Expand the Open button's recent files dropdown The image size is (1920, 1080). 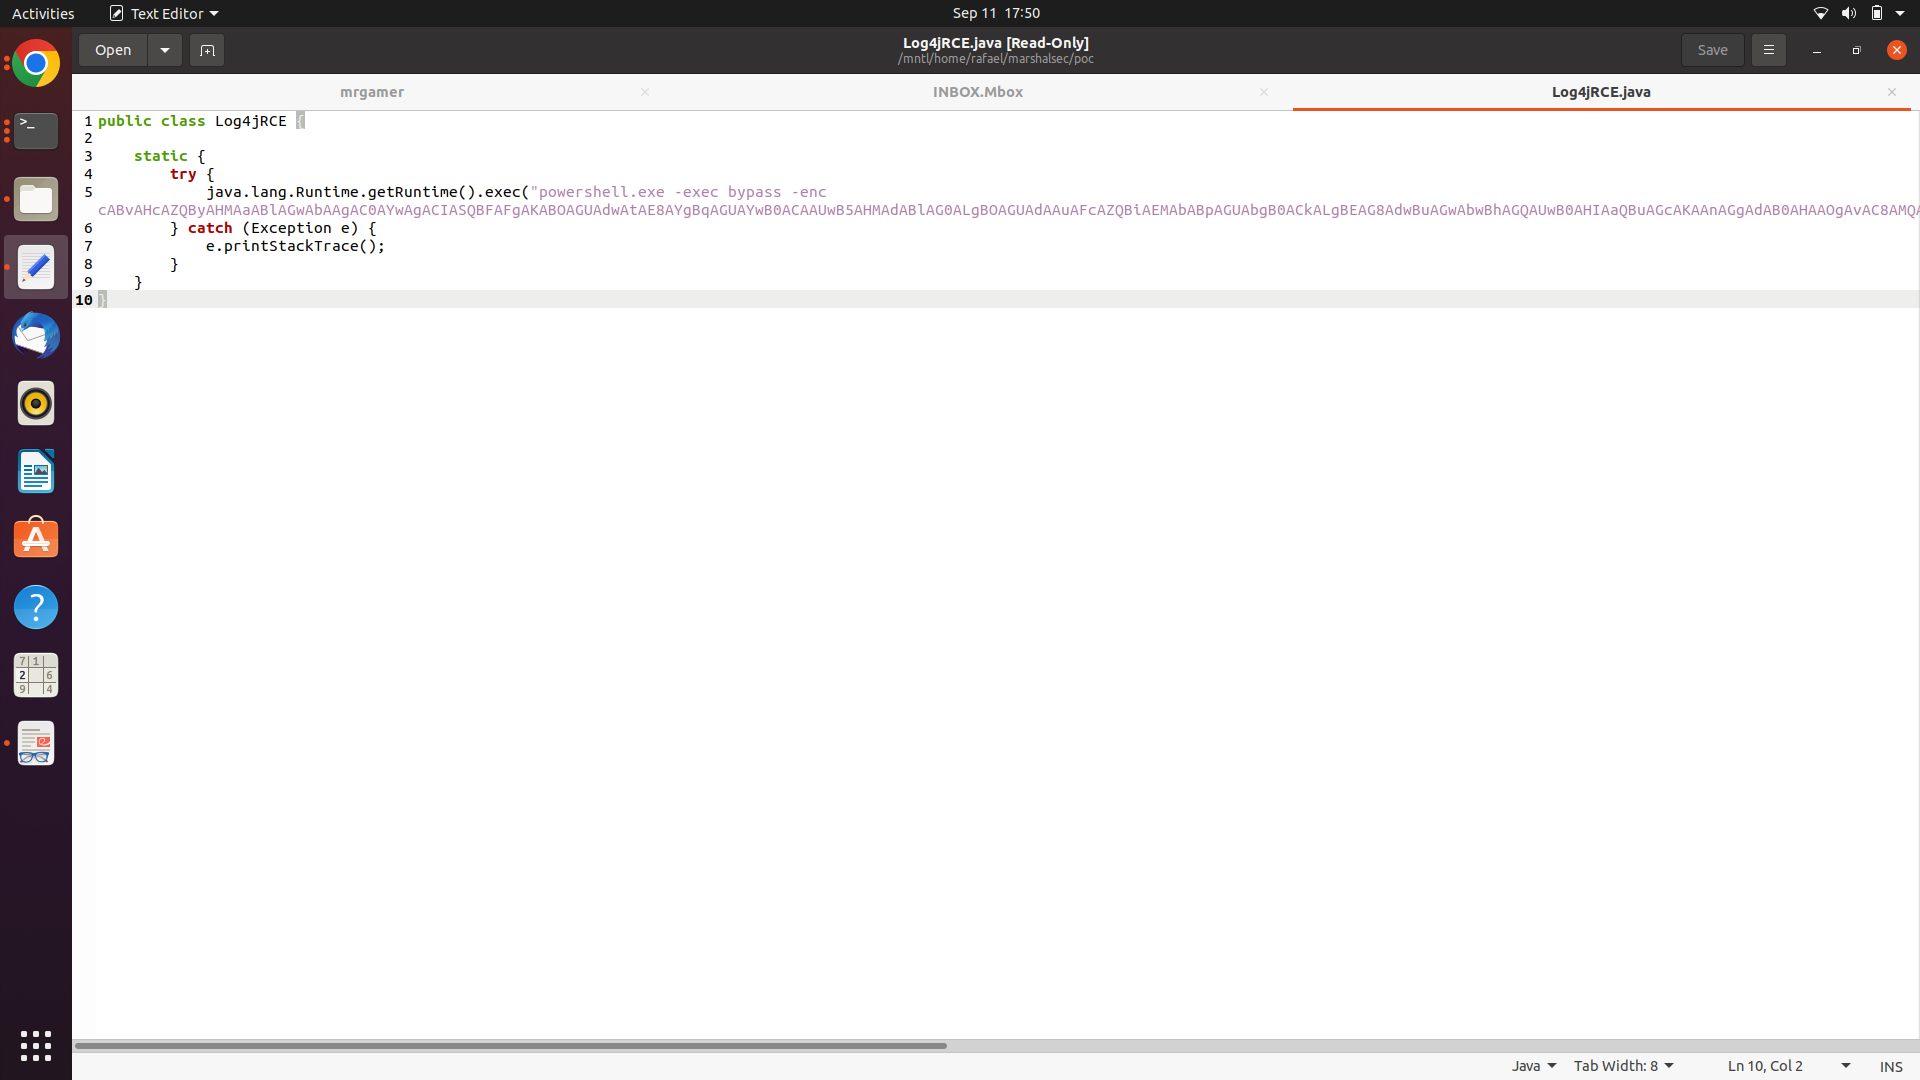[164, 49]
